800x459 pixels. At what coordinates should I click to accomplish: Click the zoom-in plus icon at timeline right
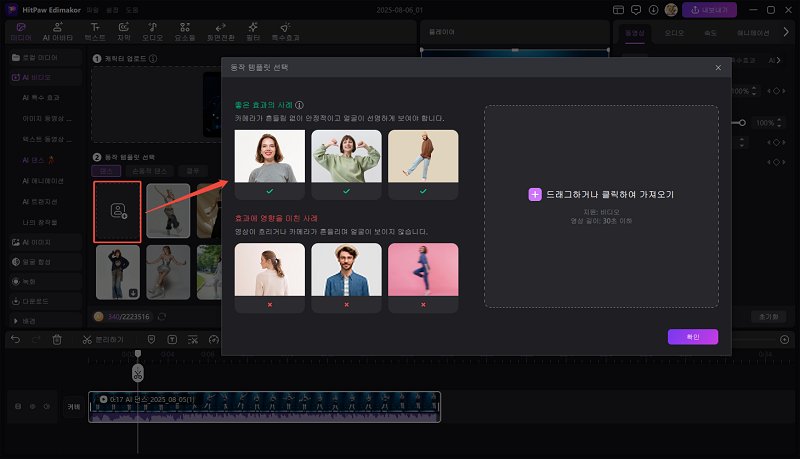pyautogui.click(x=785, y=339)
